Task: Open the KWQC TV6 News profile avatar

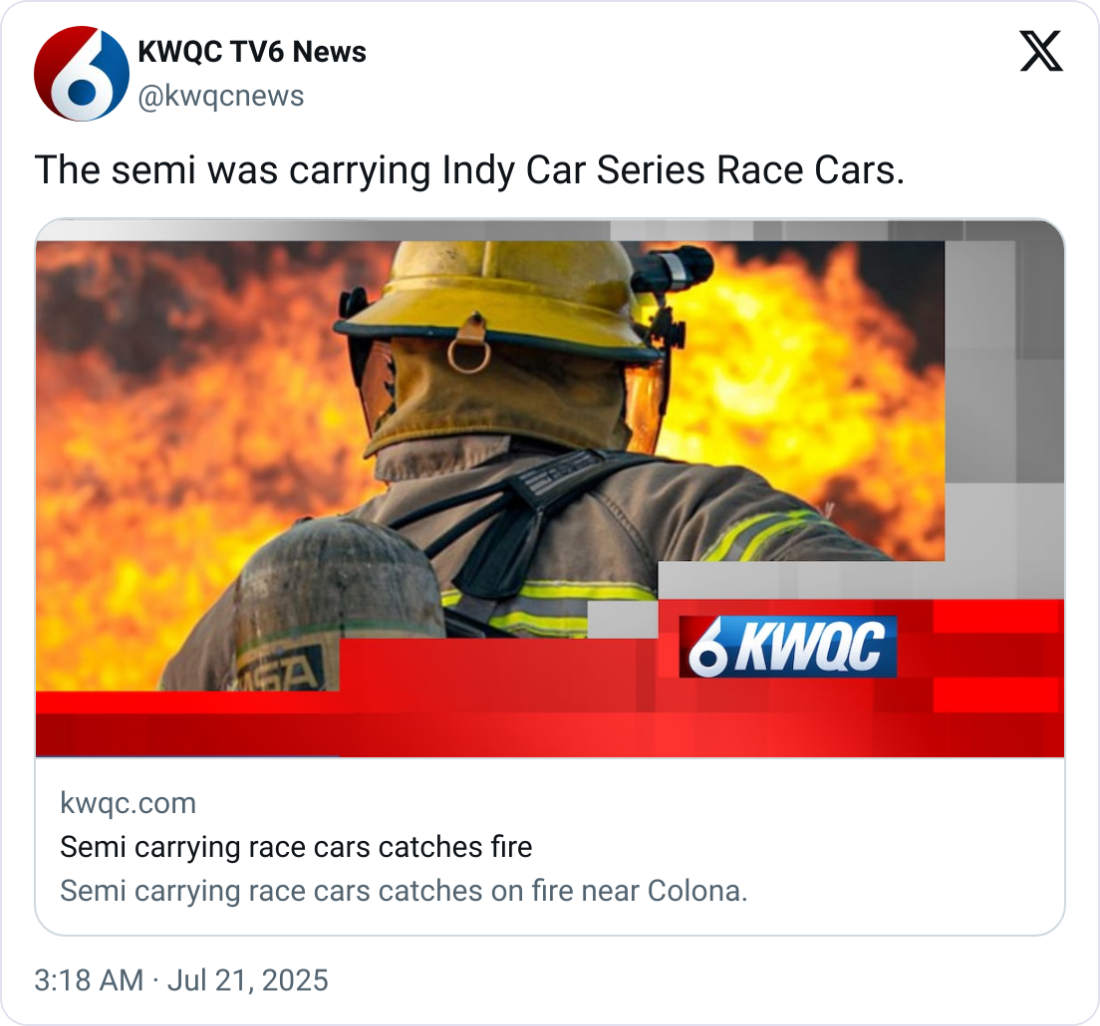Action: (81, 74)
